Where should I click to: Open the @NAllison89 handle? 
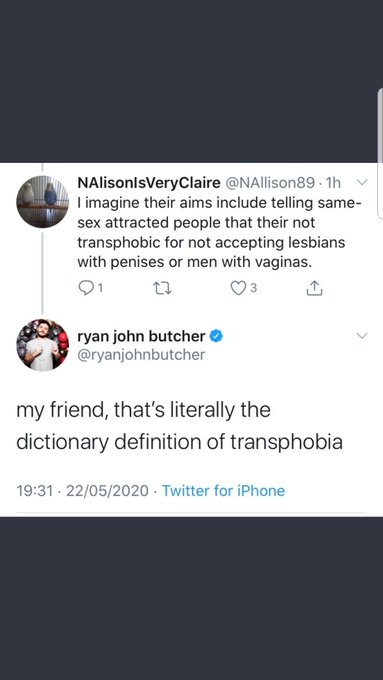(269, 183)
